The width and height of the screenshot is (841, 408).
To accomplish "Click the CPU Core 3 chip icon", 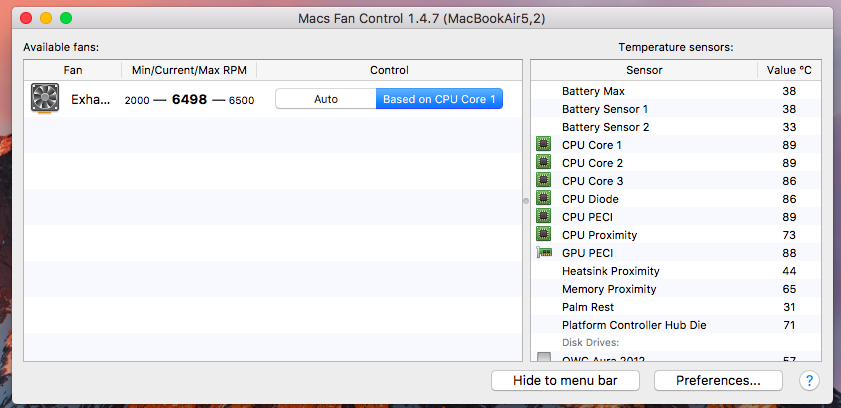I will pyautogui.click(x=543, y=180).
